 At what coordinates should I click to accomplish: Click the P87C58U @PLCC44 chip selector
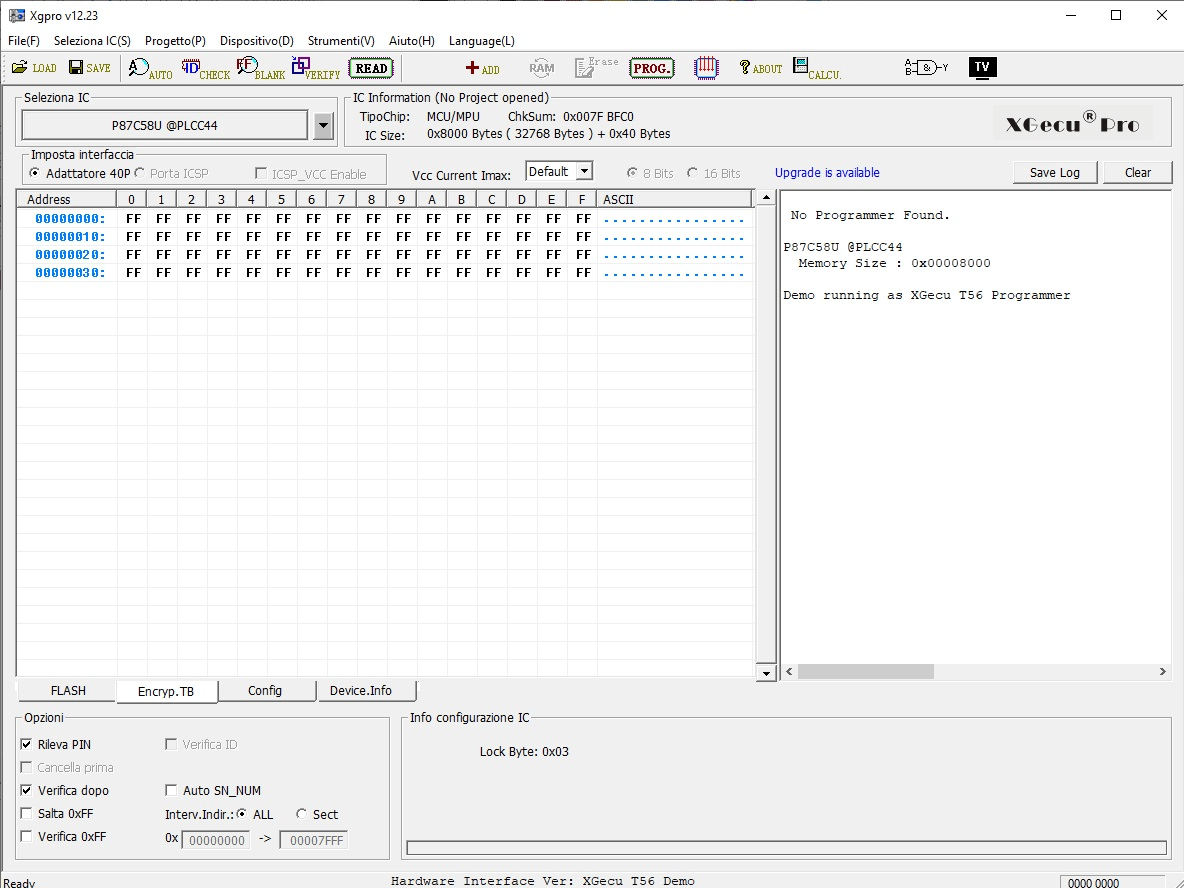165,126
